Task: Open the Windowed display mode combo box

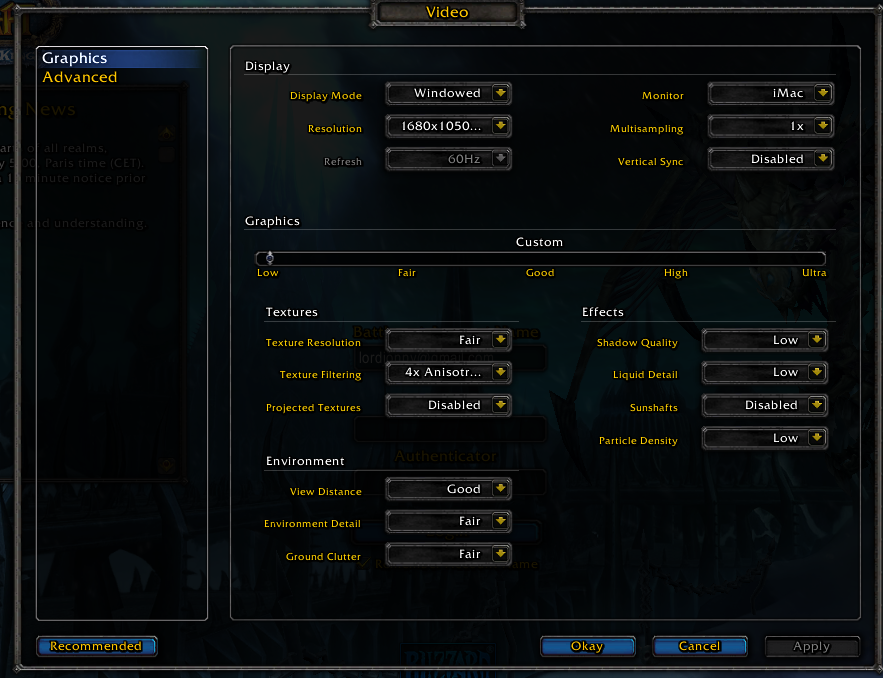Action: click(448, 93)
